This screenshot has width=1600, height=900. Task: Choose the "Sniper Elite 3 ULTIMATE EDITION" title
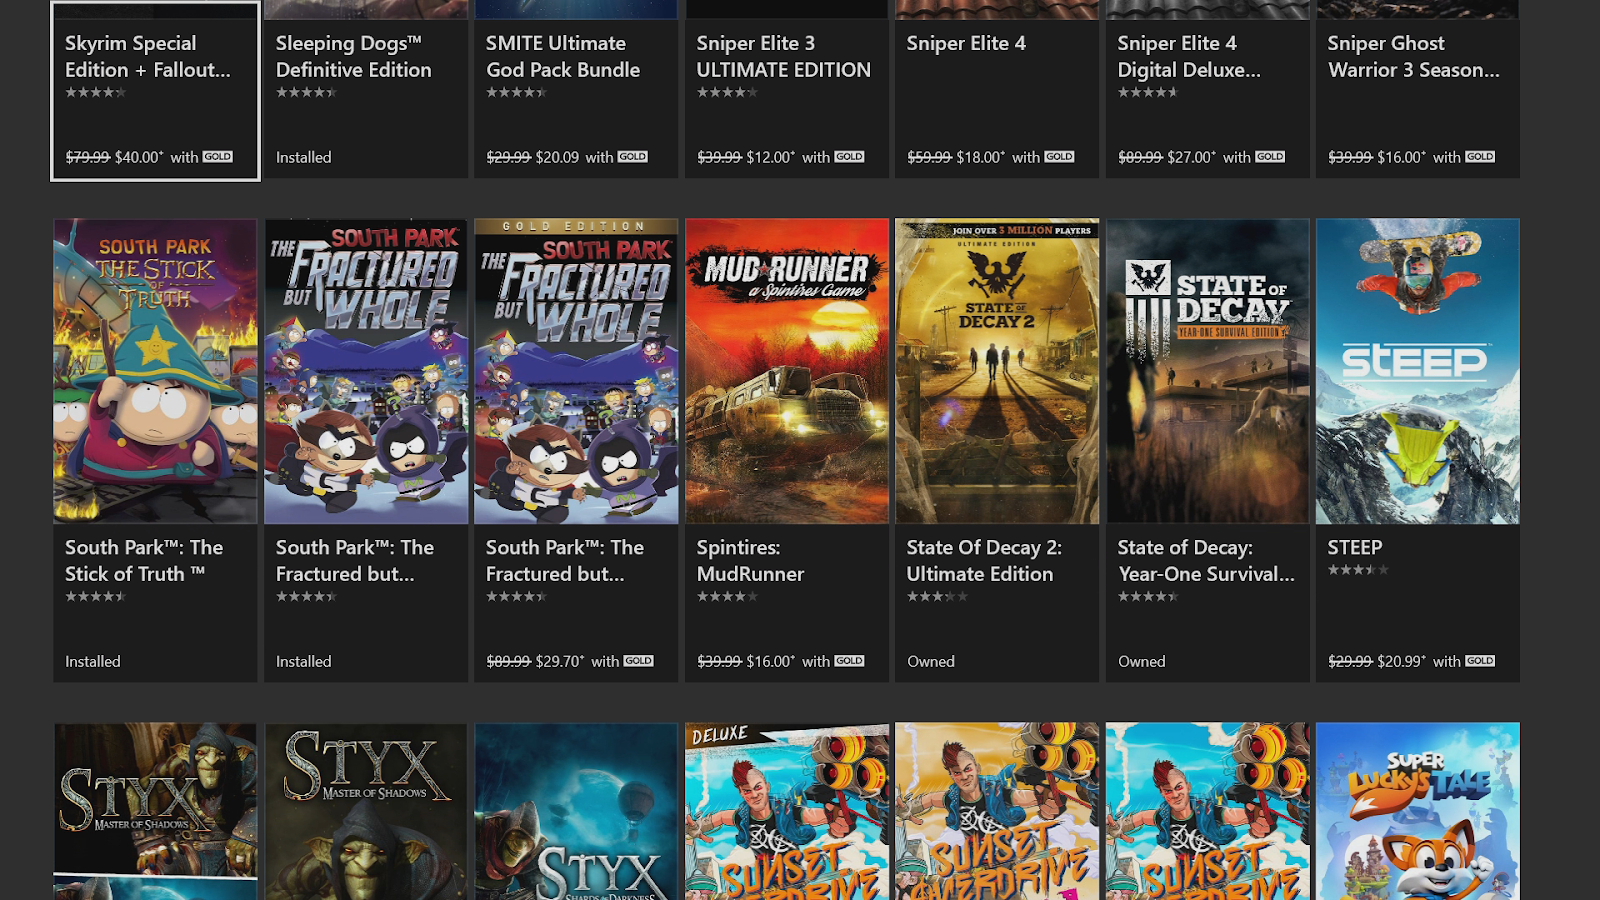pos(784,57)
